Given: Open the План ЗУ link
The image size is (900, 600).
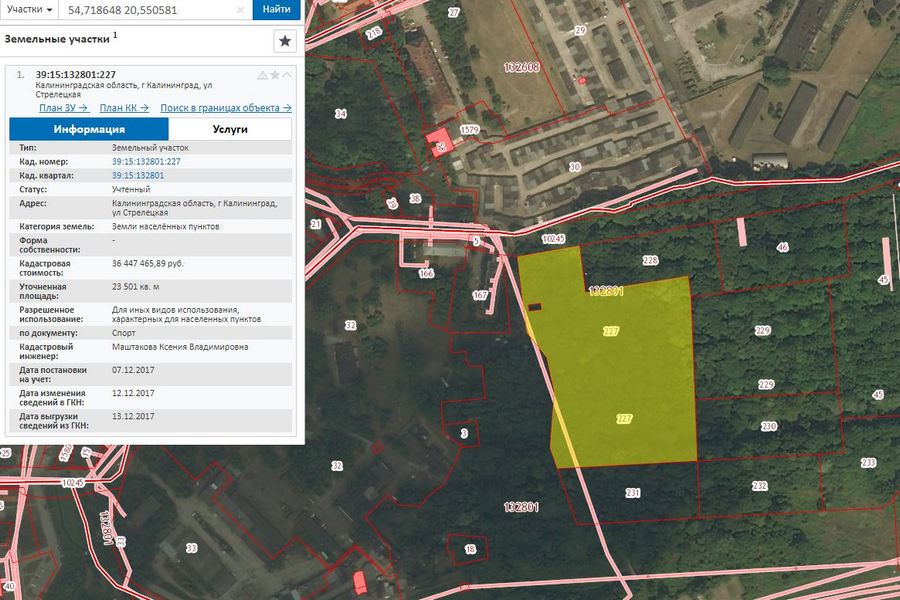Looking at the screenshot, I should (x=64, y=108).
